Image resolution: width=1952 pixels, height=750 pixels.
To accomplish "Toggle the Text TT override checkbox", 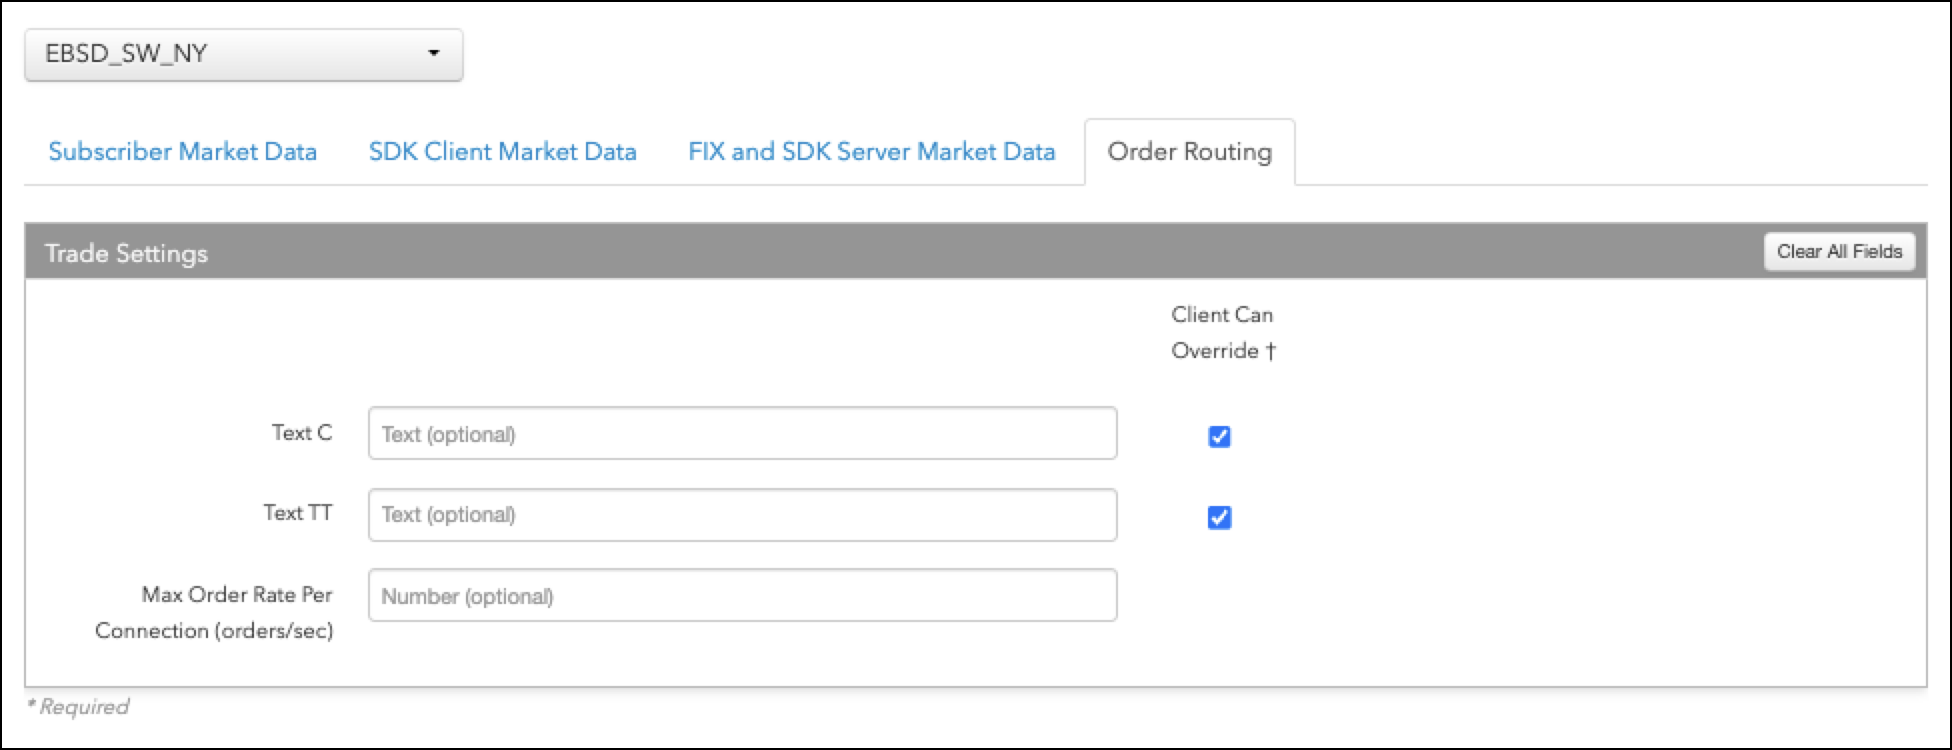I will click(x=1219, y=517).
